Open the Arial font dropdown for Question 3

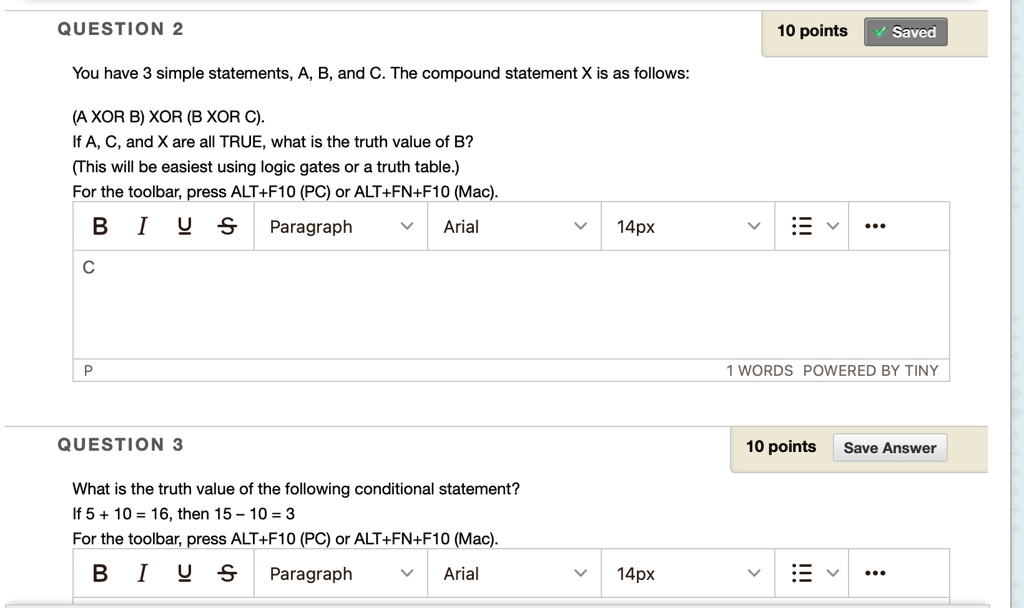(513, 573)
